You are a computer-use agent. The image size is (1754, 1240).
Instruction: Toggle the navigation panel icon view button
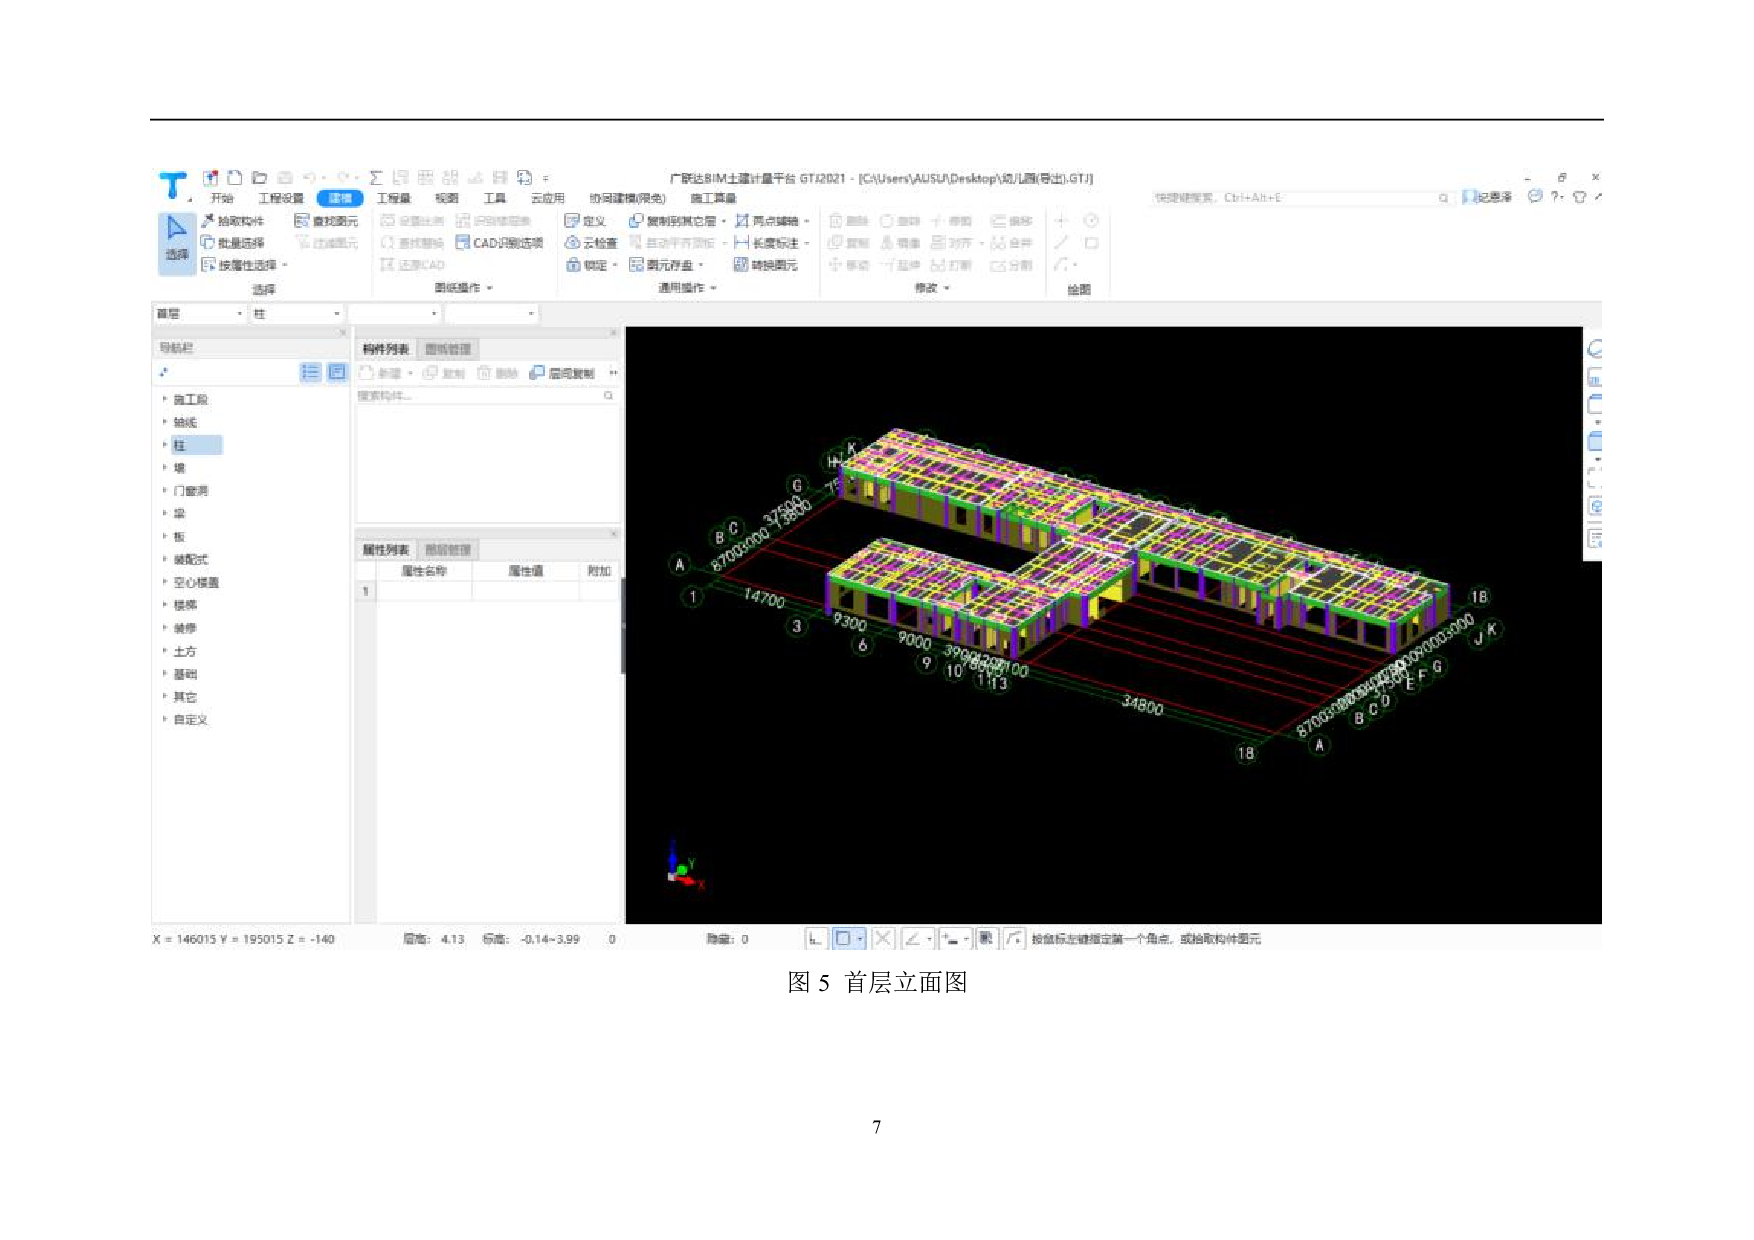(337, 372)
